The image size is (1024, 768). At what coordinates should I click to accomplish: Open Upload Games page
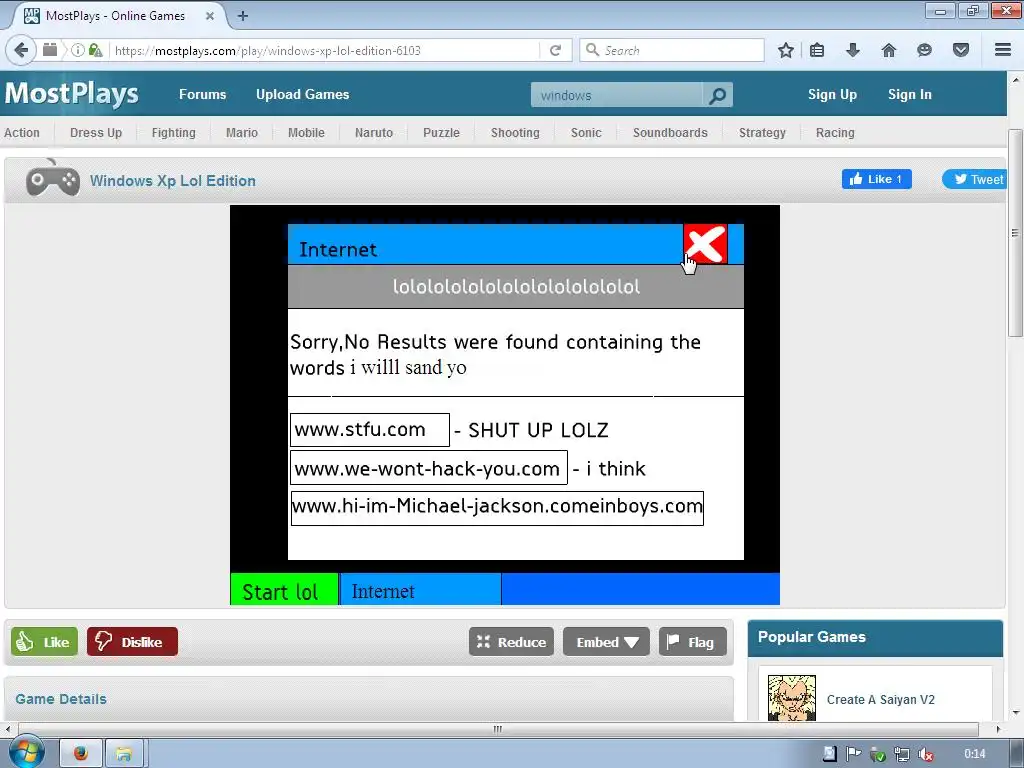(302, 95)
